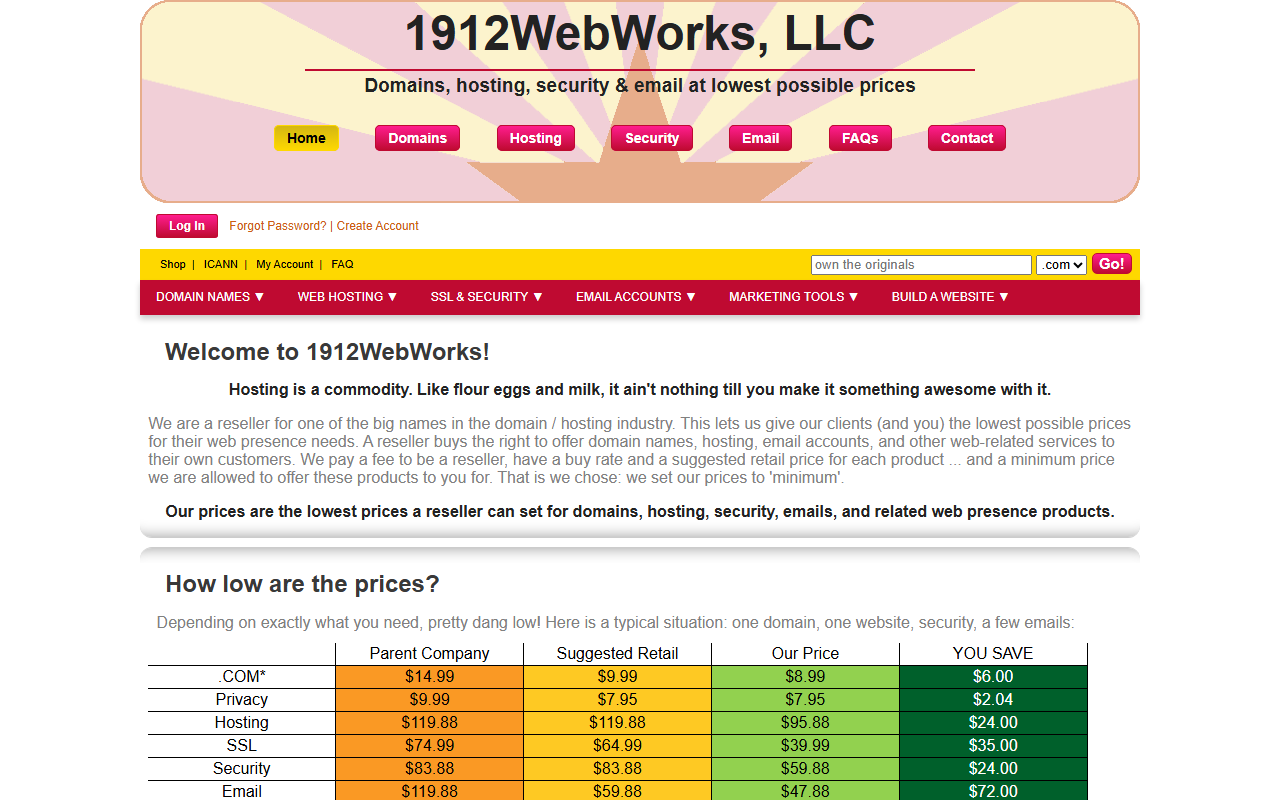The image size is (1280, 800).
Task: Click the .COM* row label
Action: pyautogui.click(x=241, y=677)
